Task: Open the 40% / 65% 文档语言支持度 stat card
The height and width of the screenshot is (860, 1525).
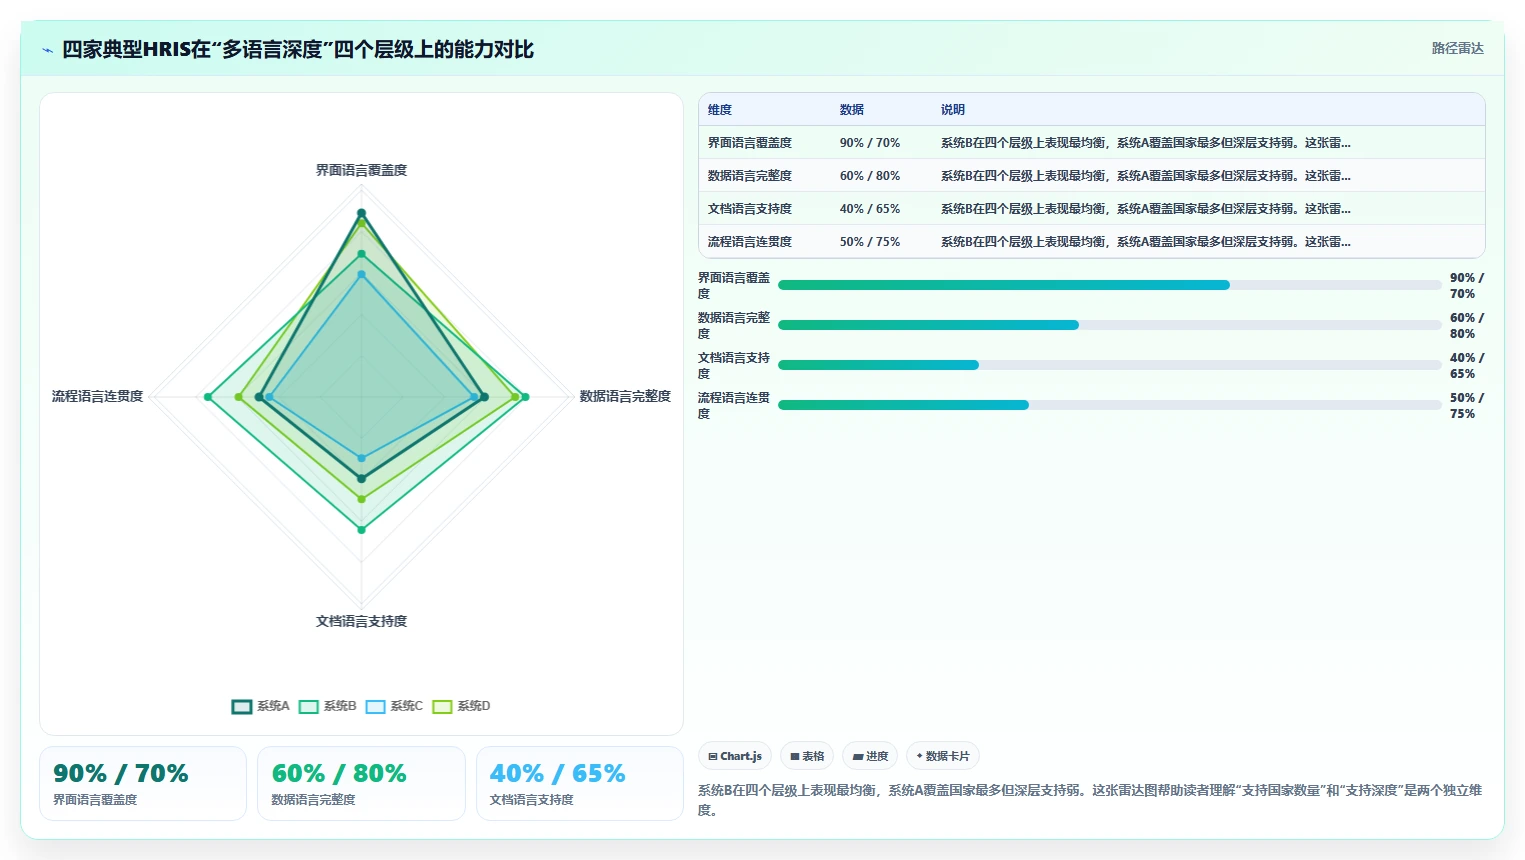Action: click(x=580, y=783)
